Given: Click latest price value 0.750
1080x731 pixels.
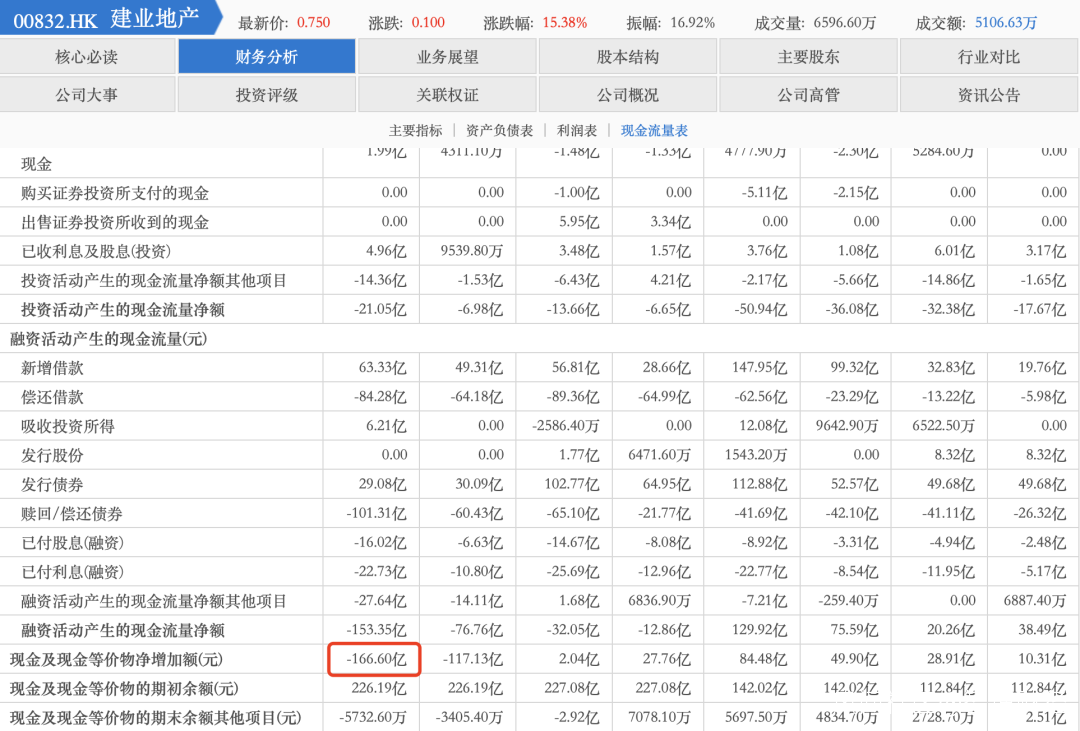Looking at the screenshot, I should click(313, 23).
